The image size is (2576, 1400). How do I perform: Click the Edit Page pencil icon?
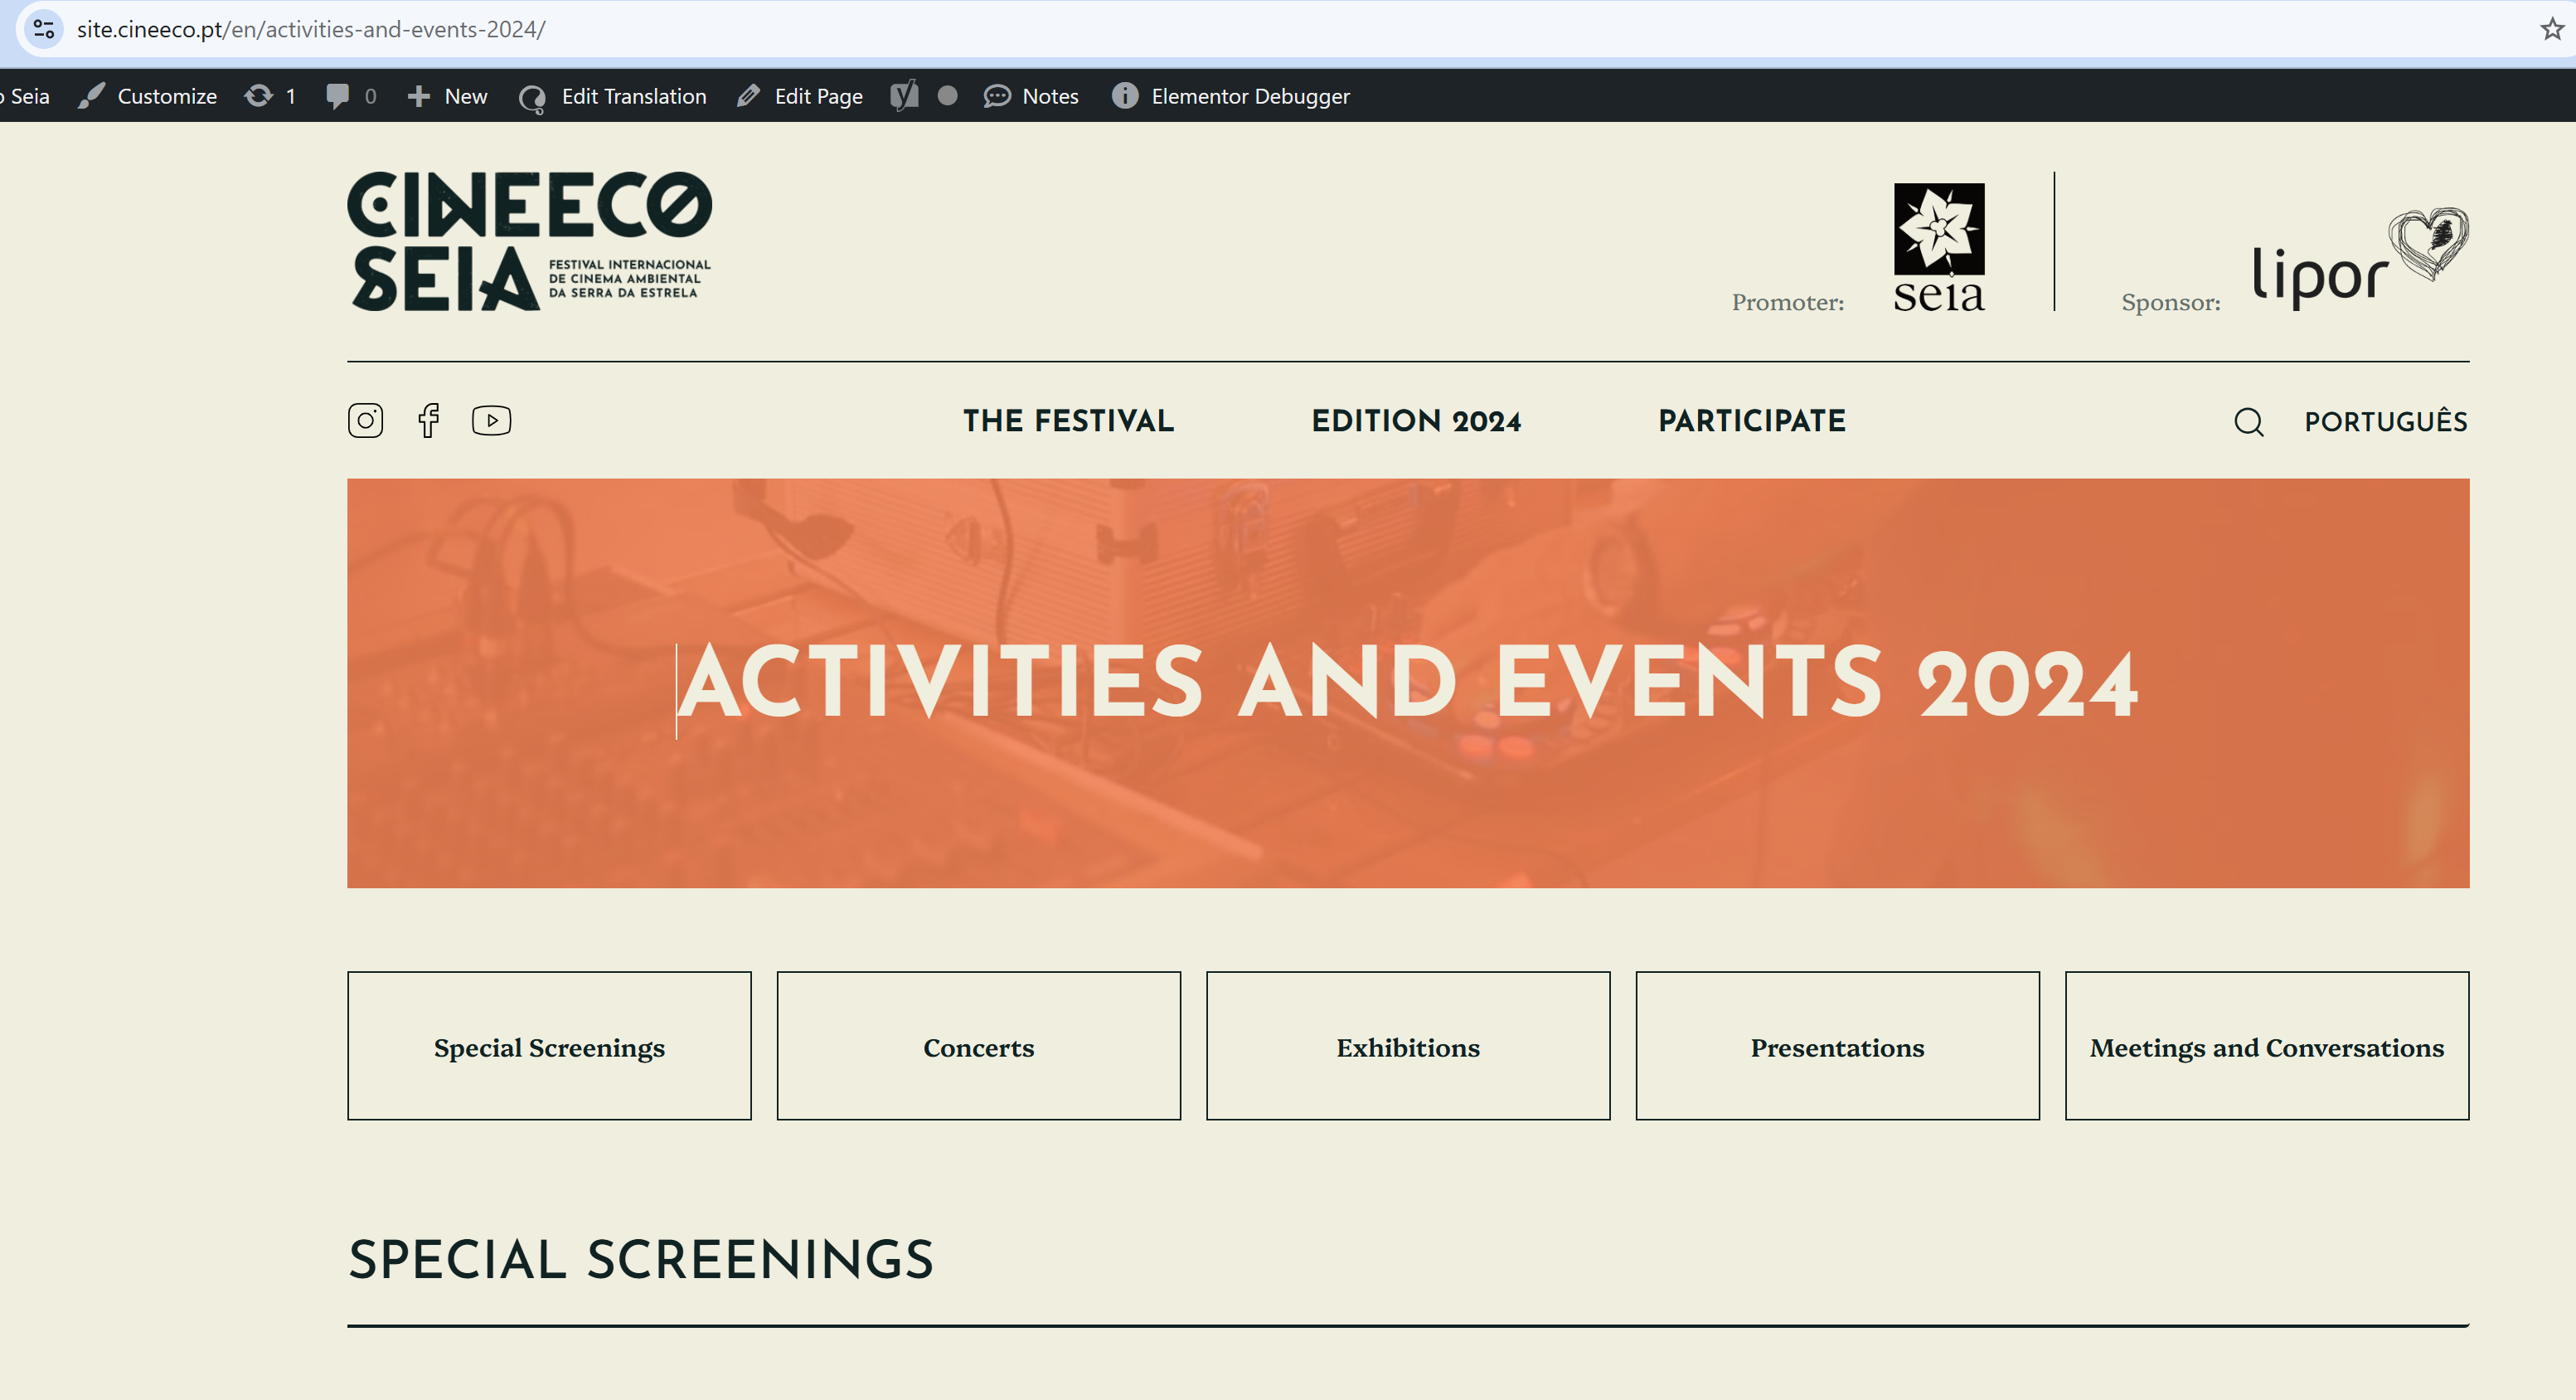[748, 96]
